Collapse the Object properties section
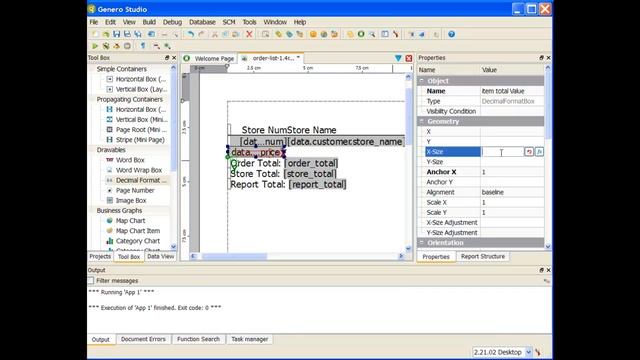640x360 pixels. point(422,81)
